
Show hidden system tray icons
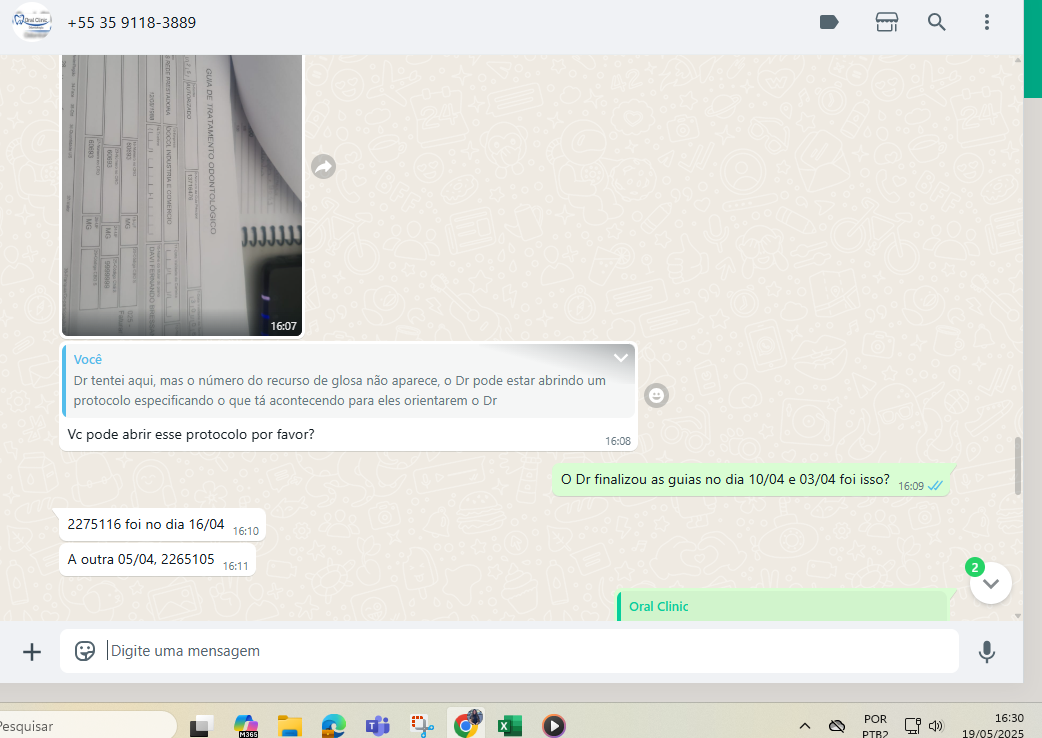pos(804,726)
